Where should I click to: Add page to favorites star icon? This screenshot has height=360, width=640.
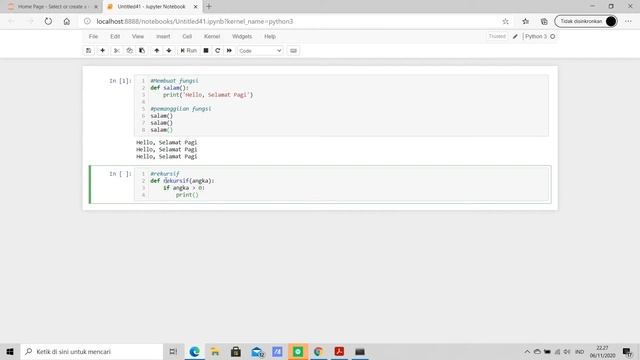click(506, 21)
